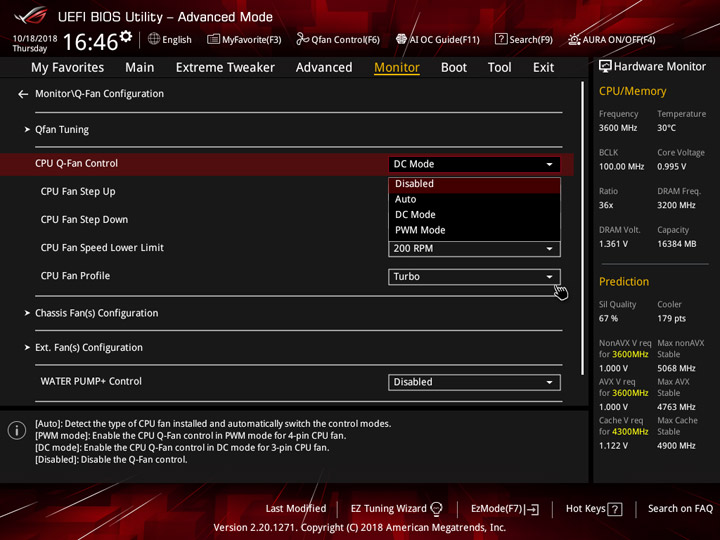720x540 pixels.
Task: Click the settings gear next to the clock
Action: (126, 36)
